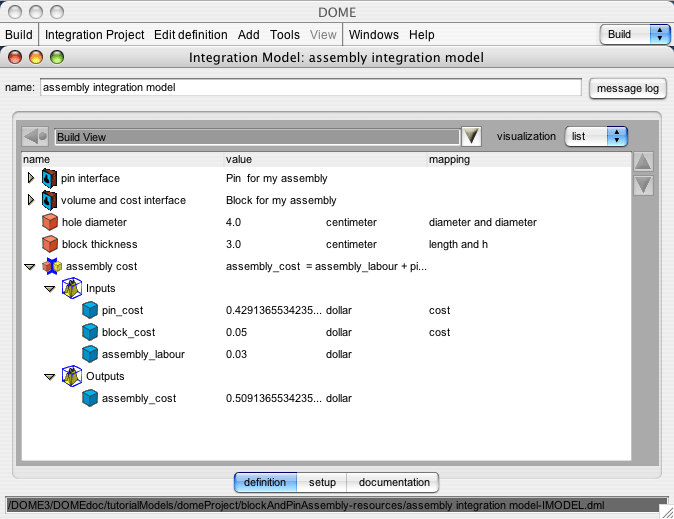Select the 'block thickness' row label
This screenshot has height=519, width=674.
(x=100, y=244)
